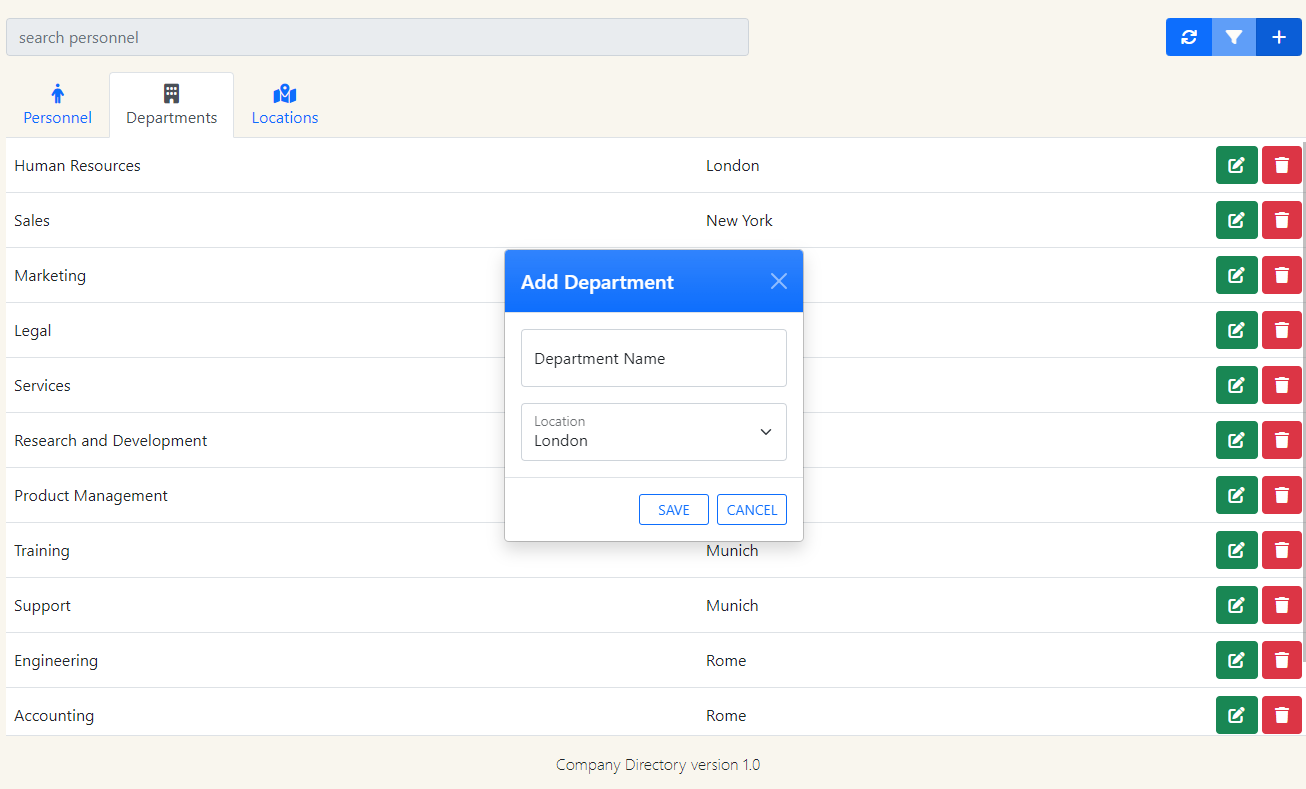Viewport: 1306px width, 789px height.
Task: Click the refresh icon button
Action: coord(1188,37)
